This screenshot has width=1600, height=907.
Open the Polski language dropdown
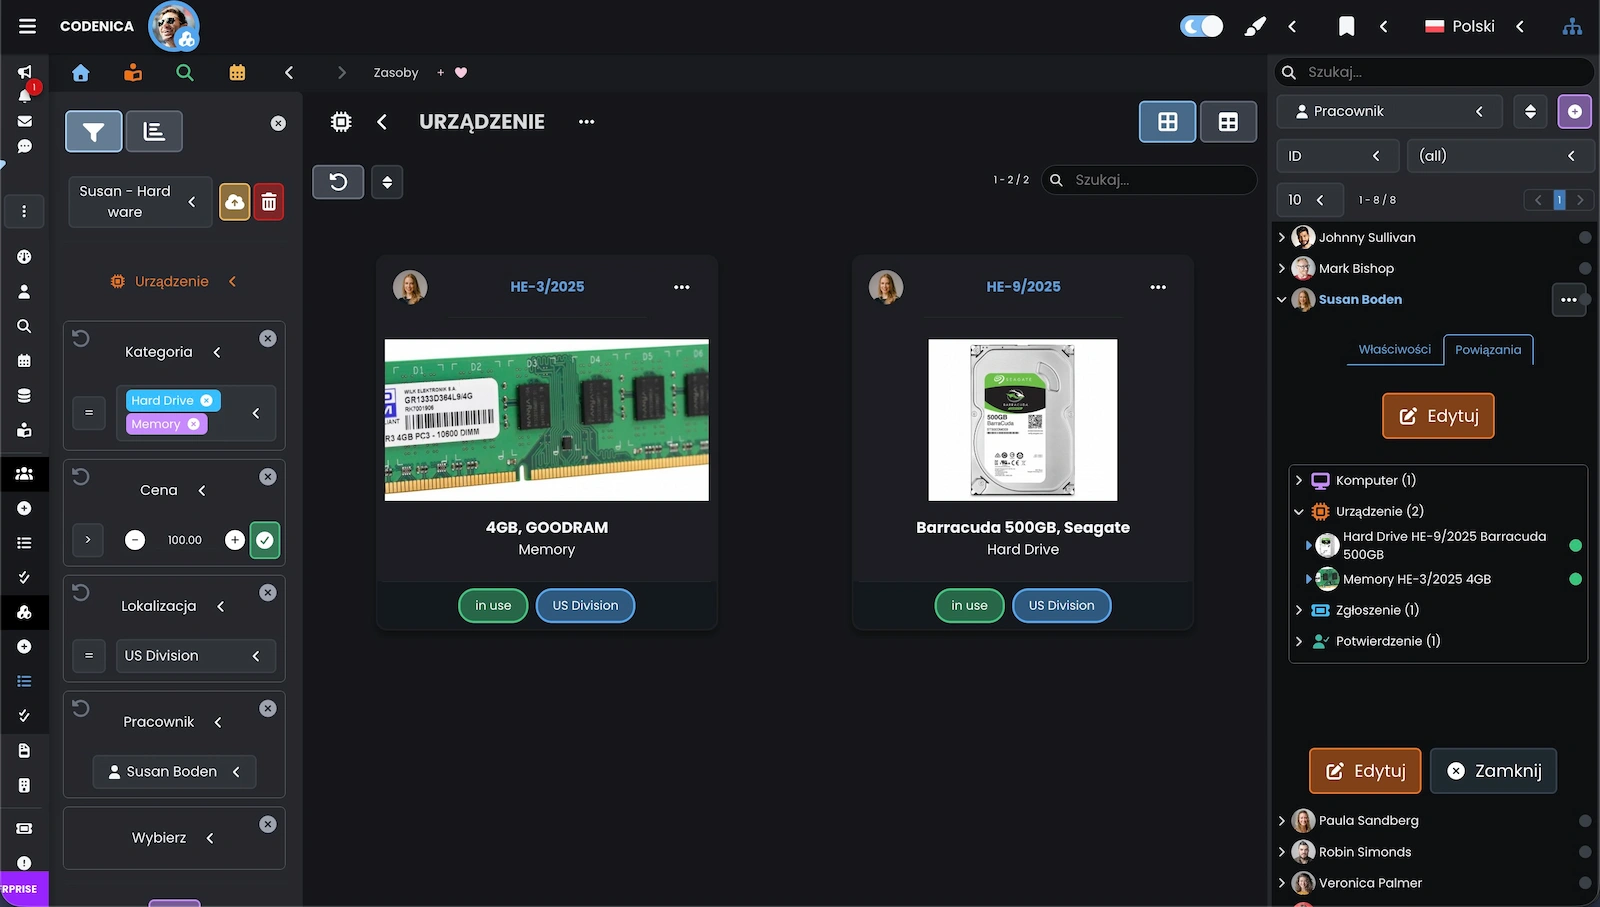1474,27
